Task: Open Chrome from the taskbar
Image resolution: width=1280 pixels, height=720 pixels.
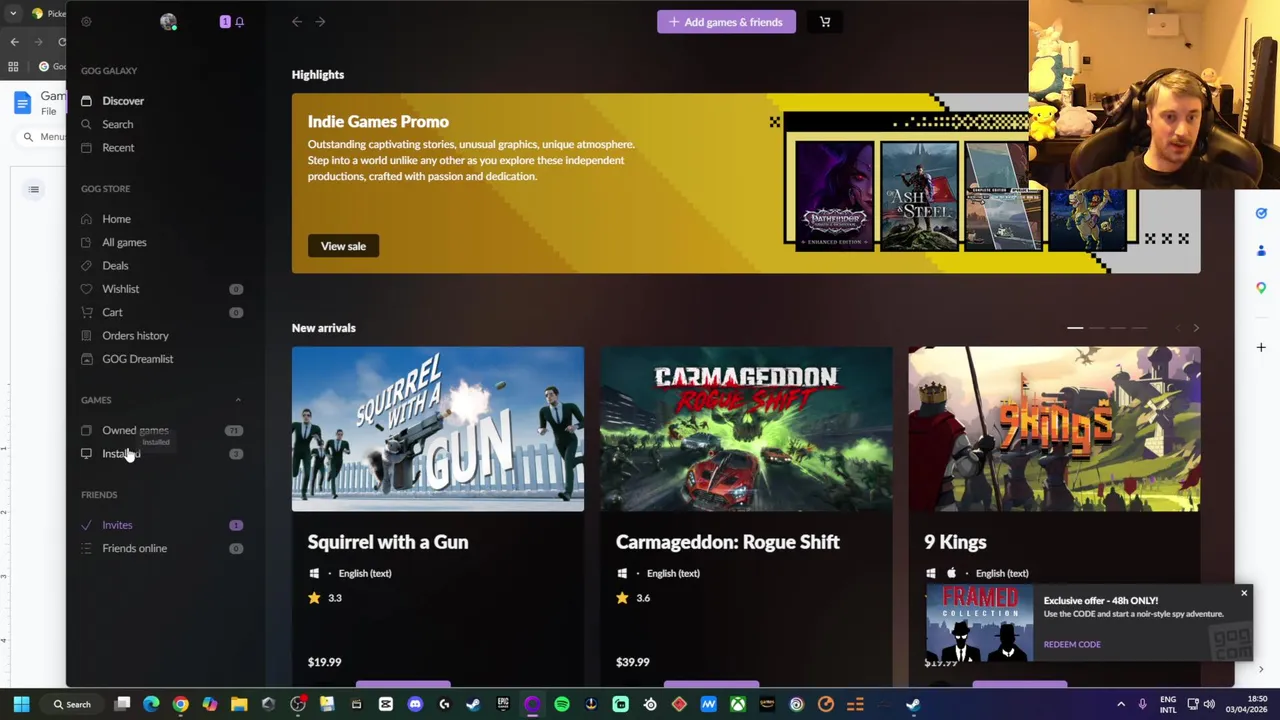Action: [180, 704]
